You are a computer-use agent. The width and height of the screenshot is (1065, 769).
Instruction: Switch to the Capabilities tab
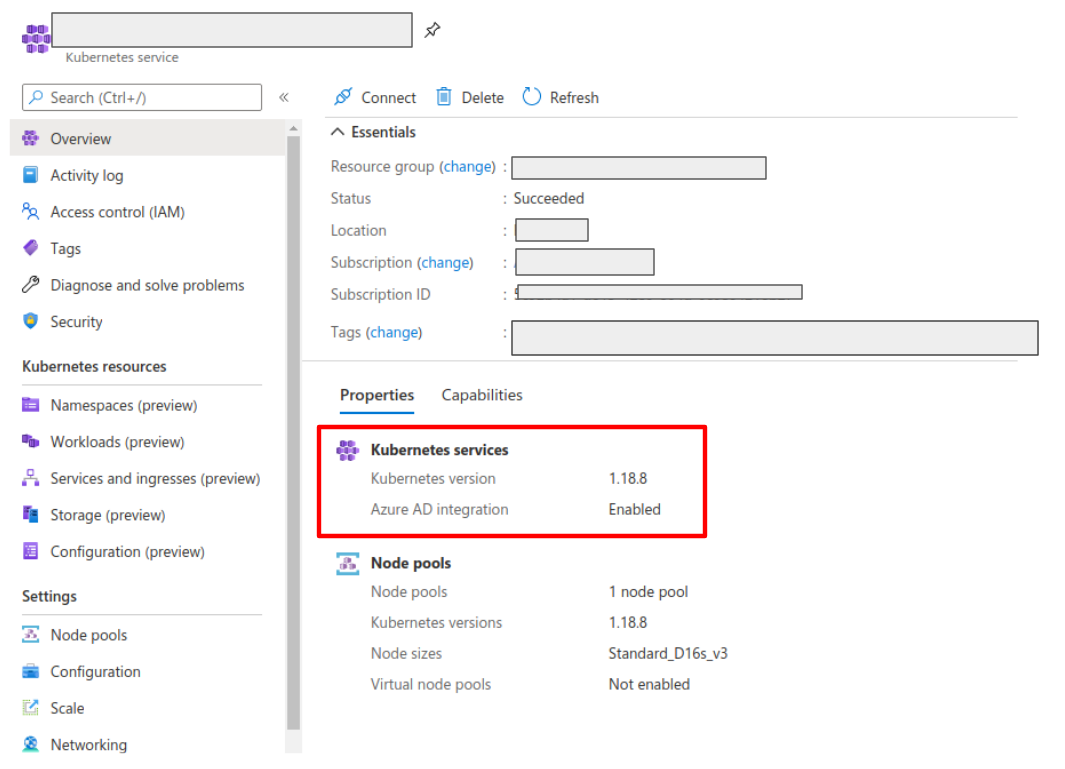click(x=482, y=395)
